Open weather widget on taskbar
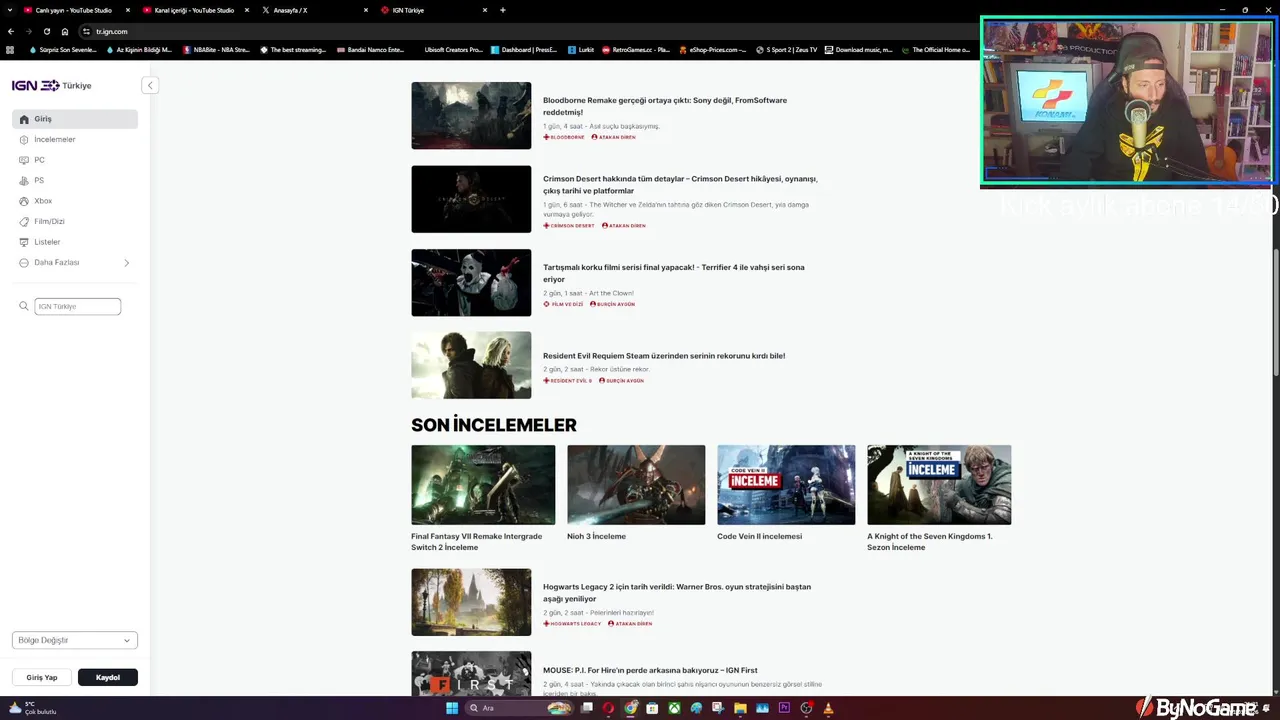The height and width of the screenshot is (720, 1280). click(x=33, y=708)
